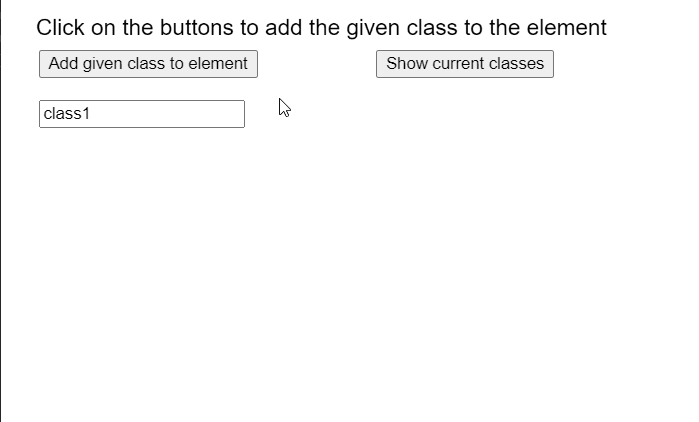Click the page heading about adding classes

click(321, 28)
